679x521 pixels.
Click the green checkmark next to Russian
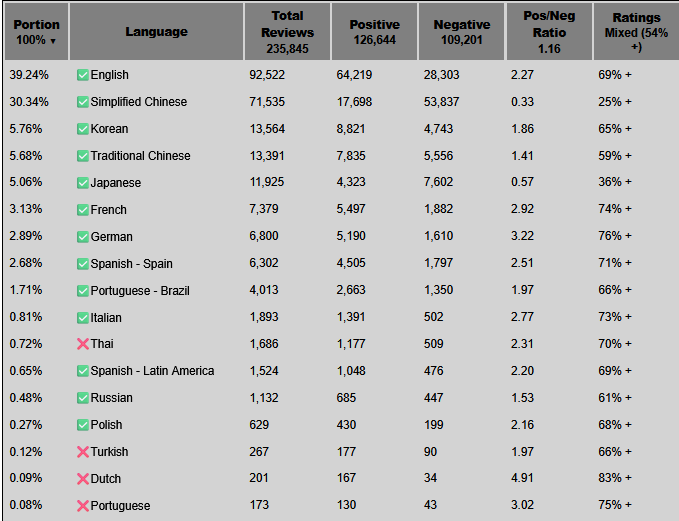[x=83, y=398]
